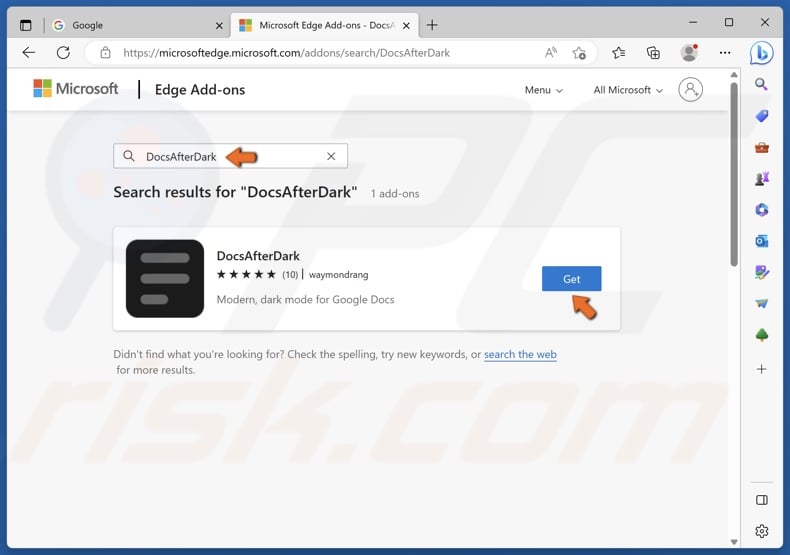Click the scrollbar up arrow
Image resolution: width=790 pixels, height=555 pixels.
(734, 75)
